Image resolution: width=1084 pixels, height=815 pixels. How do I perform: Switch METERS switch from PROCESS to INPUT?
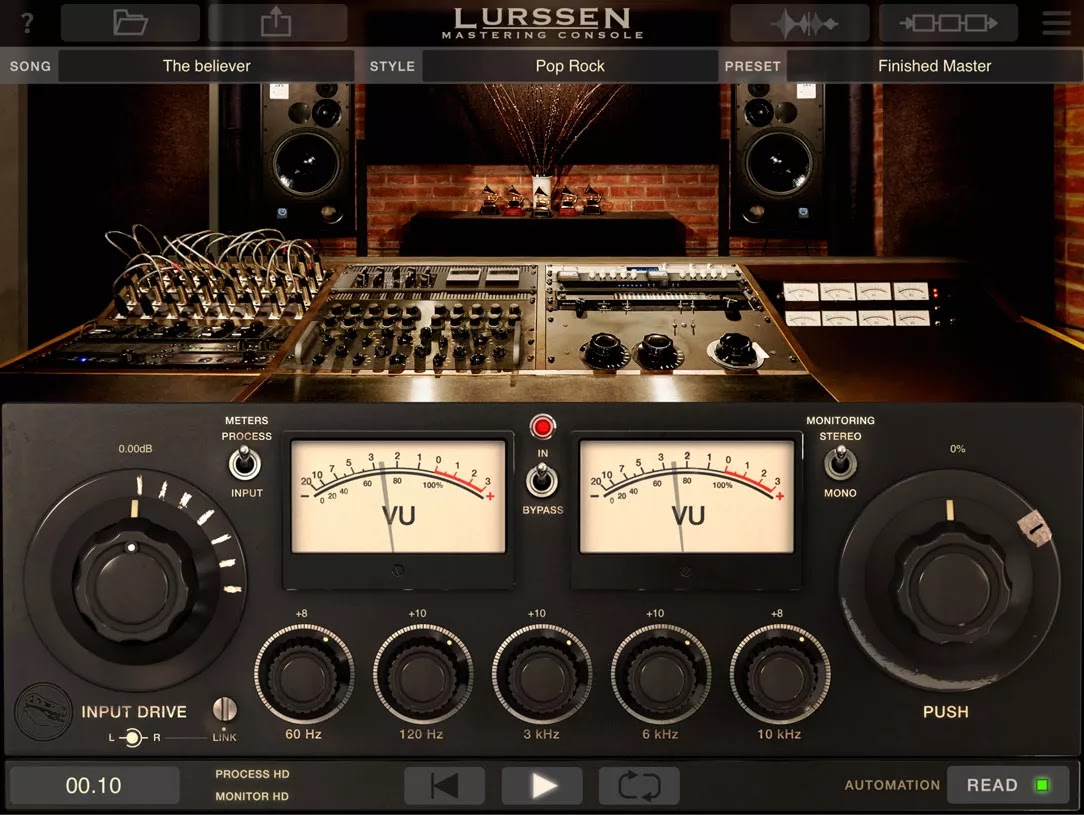(x=246, y=463)
